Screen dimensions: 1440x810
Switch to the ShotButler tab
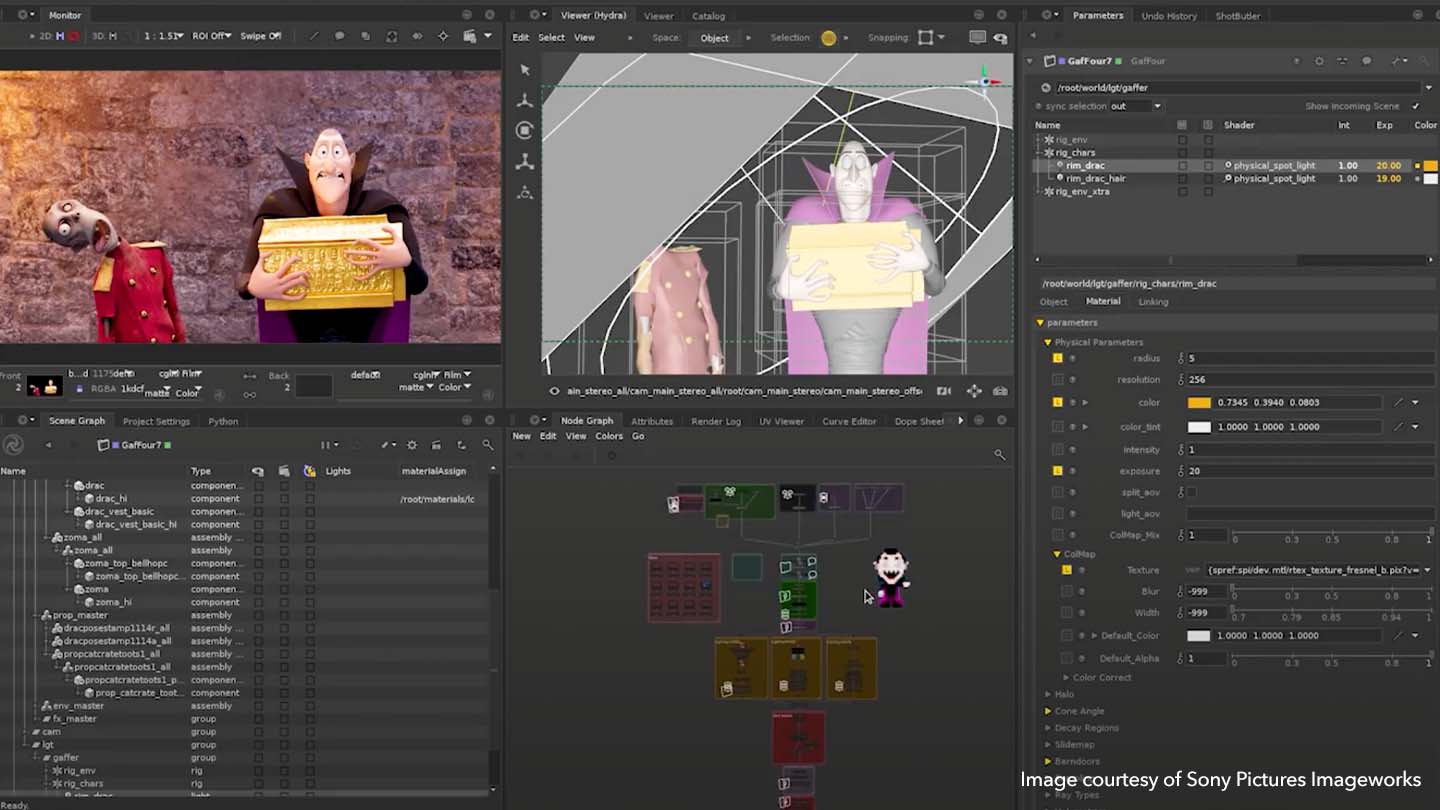(1238, 16)
